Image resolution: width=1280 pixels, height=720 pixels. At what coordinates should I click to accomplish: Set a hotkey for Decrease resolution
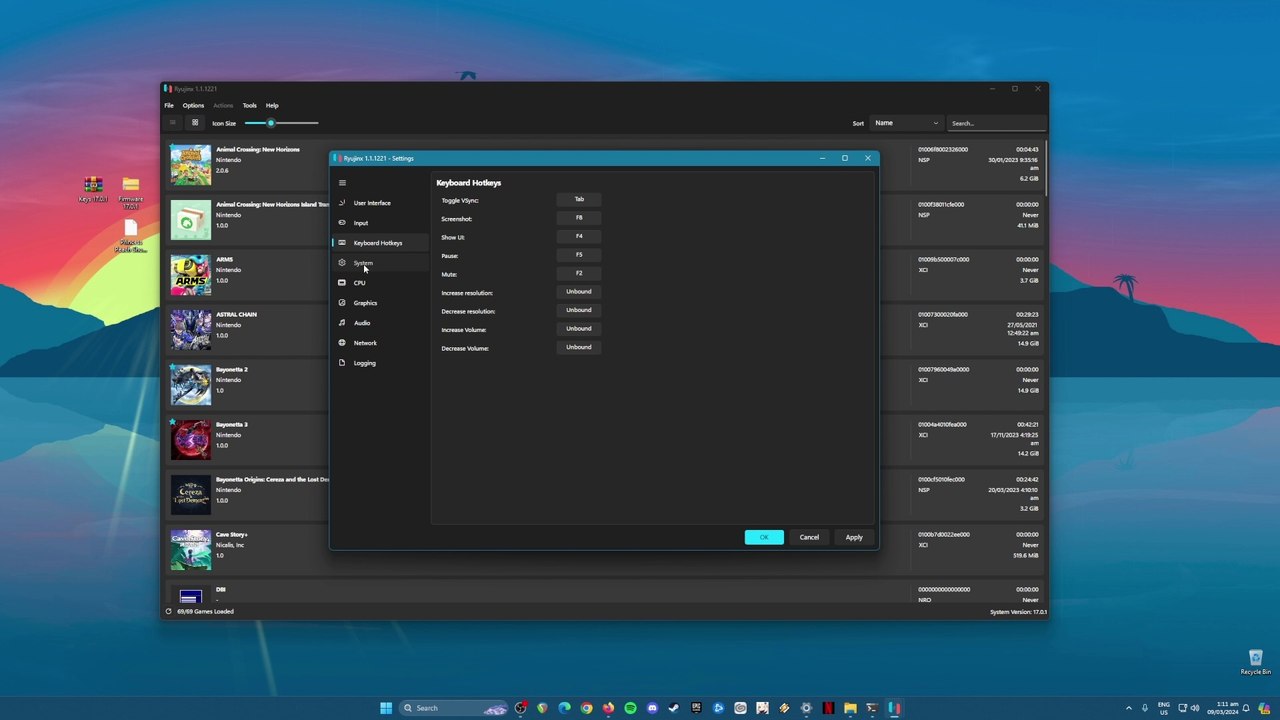pos(579,310)
